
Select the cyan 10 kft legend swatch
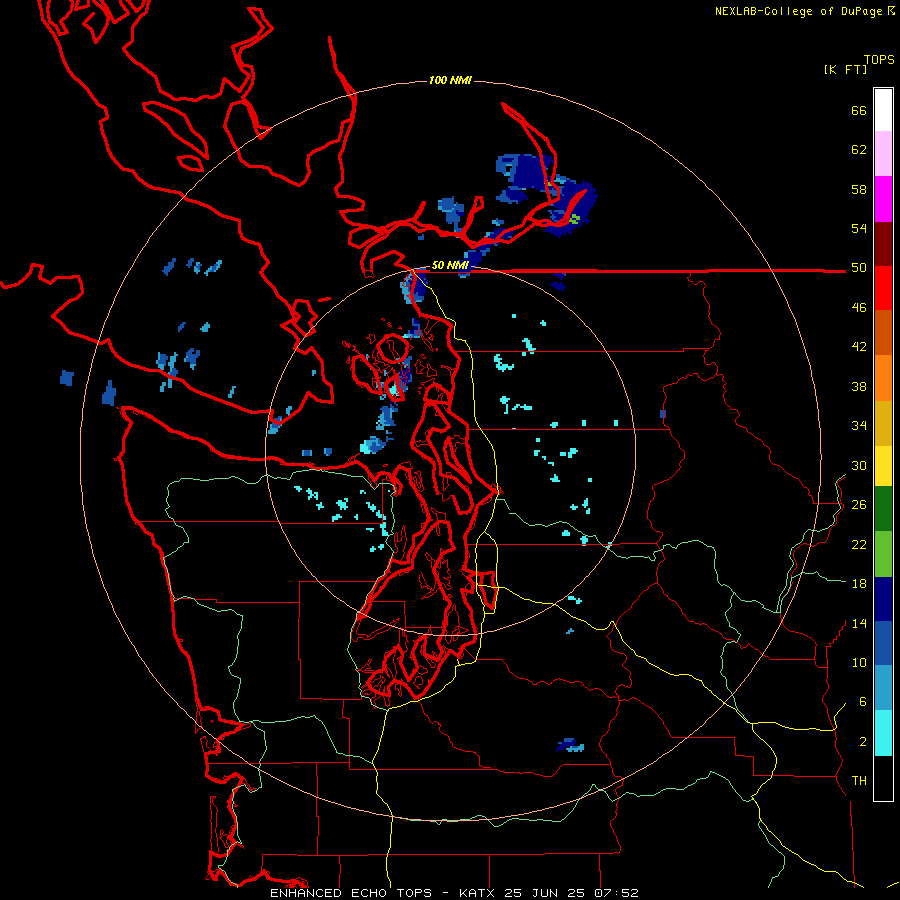point(883,733)
